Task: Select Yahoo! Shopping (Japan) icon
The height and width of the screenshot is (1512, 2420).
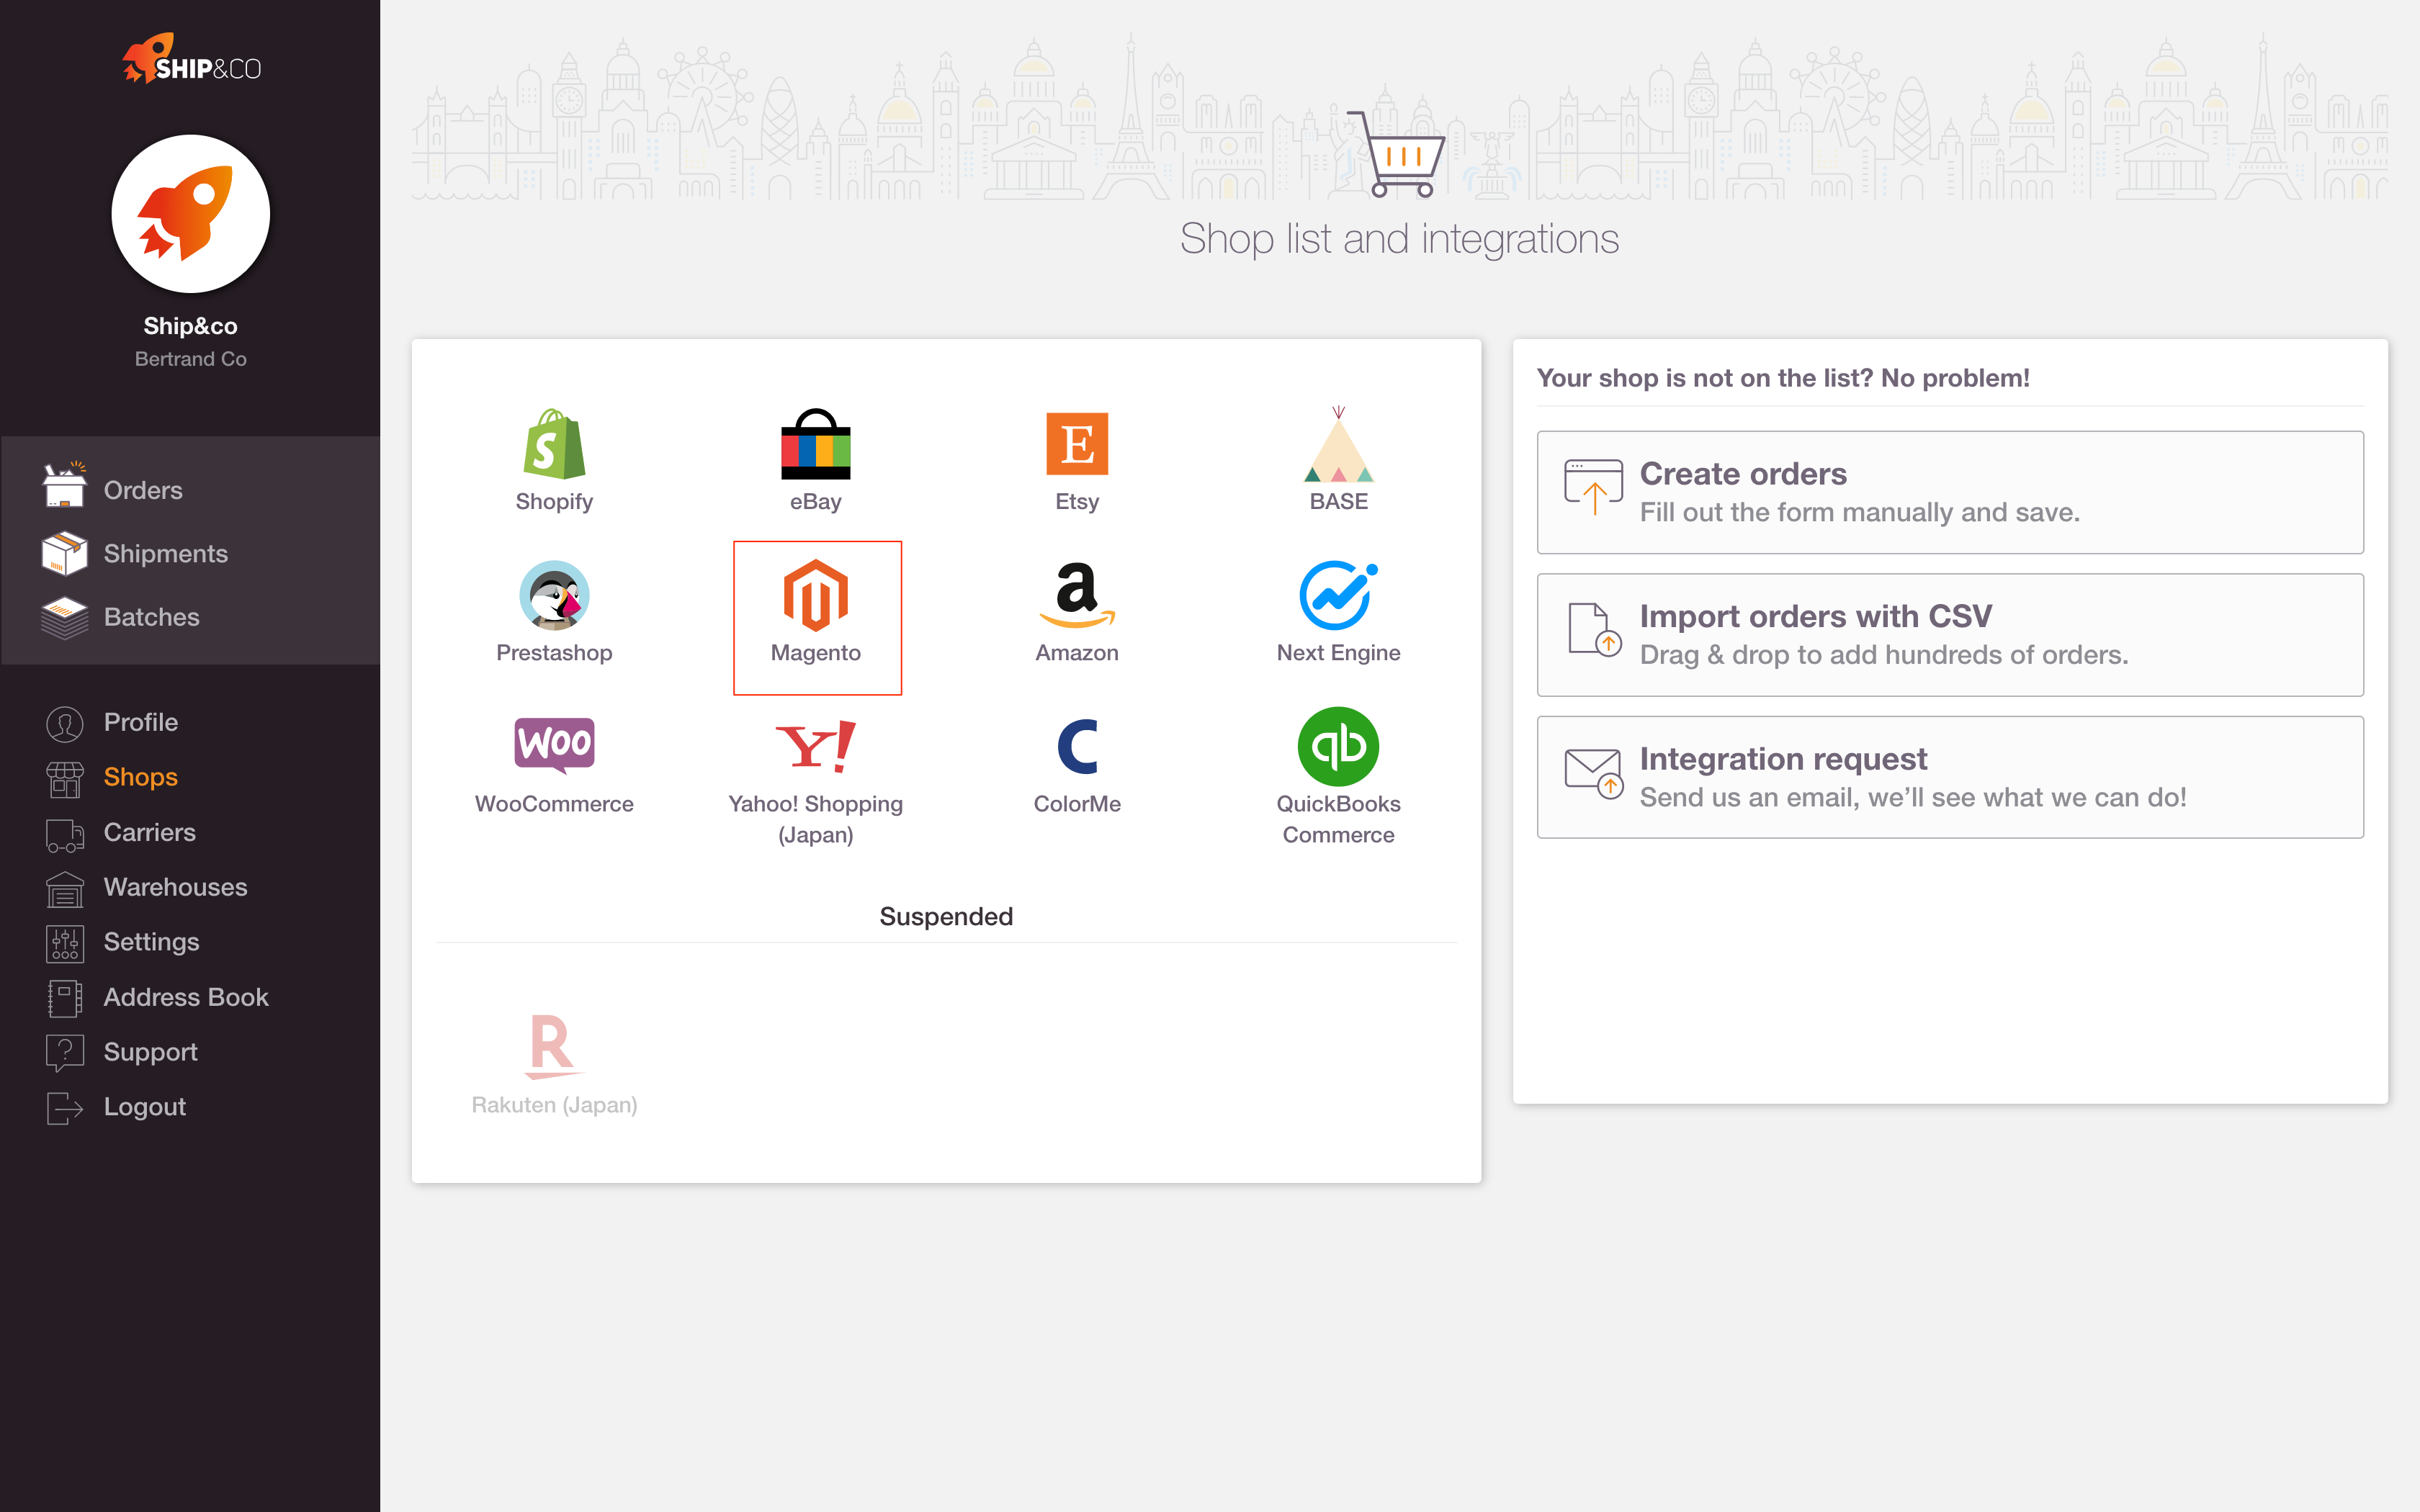Action: (x=815, y=746)
